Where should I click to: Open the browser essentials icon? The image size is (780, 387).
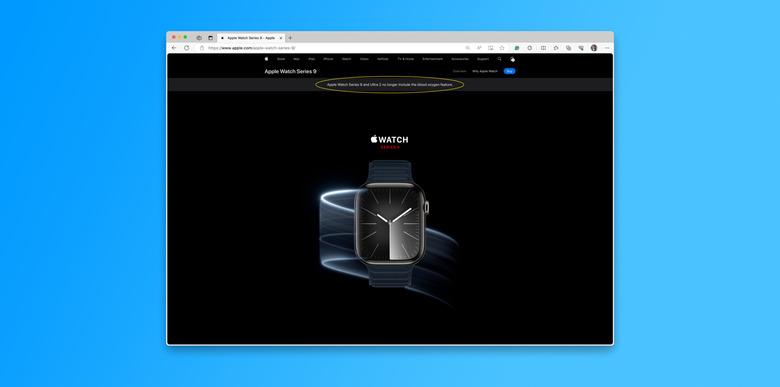pyautogui.click(x=581, y=48)
